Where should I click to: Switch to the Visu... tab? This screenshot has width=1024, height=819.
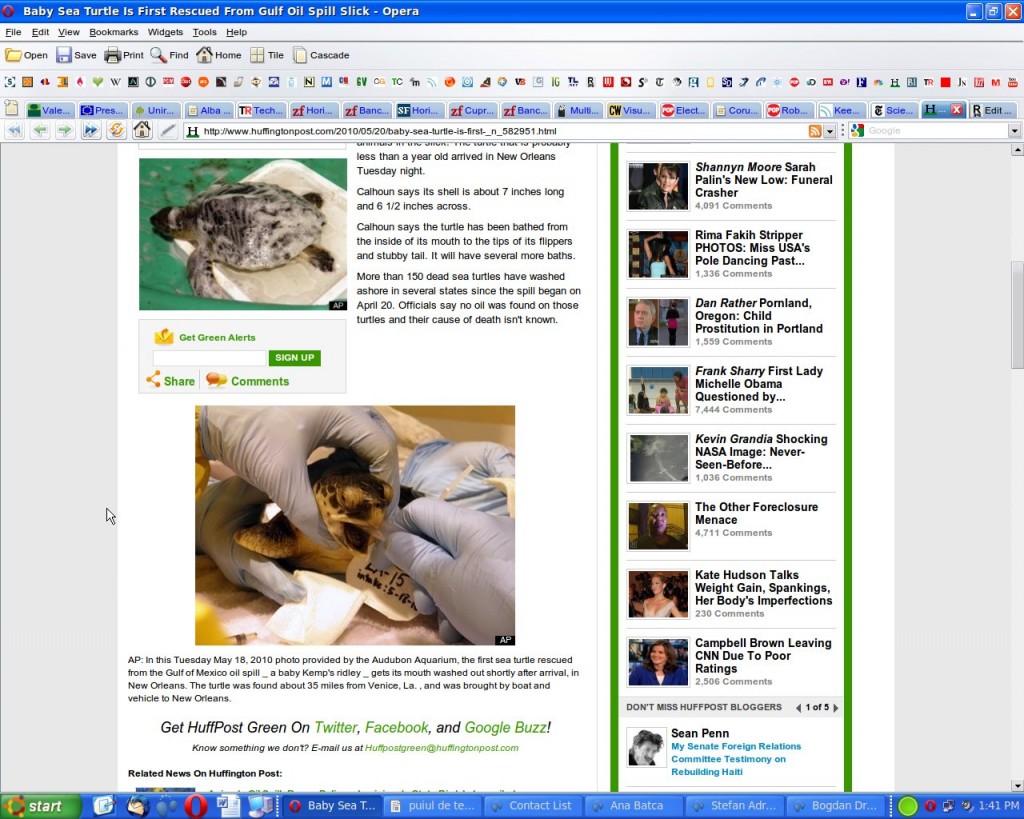coord(630,110)
